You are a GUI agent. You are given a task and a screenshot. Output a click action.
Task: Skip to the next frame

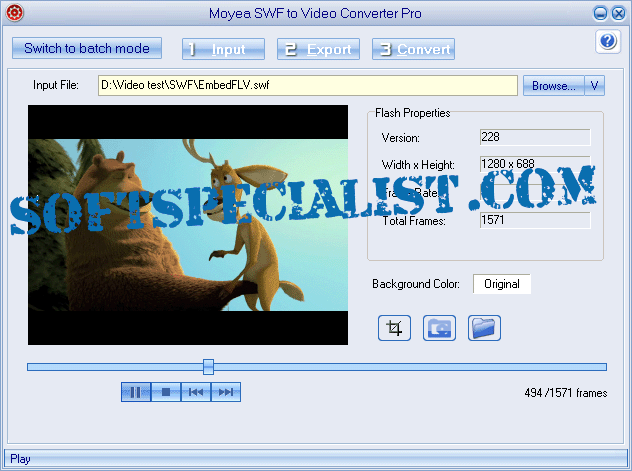coord(226,392)
